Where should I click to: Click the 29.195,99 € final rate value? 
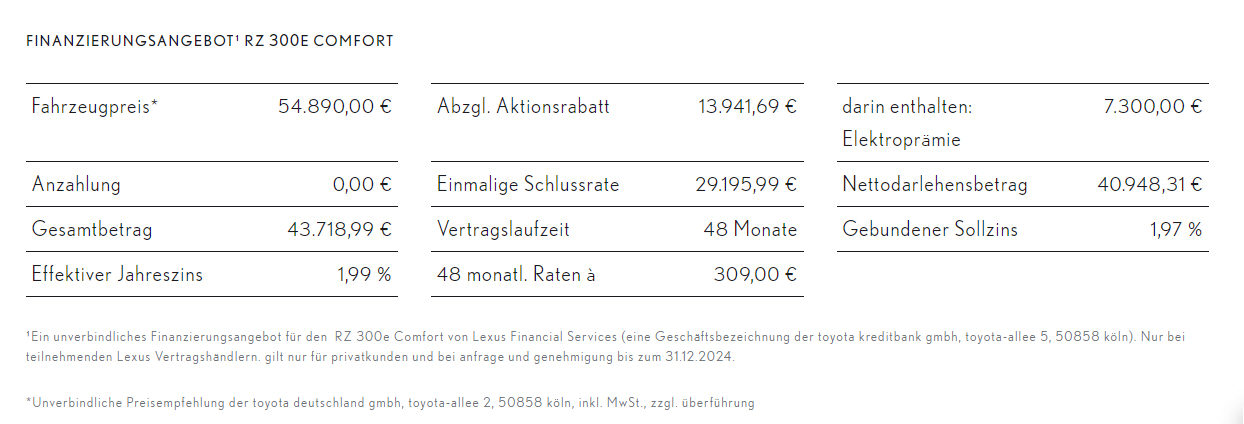point(746,185)
